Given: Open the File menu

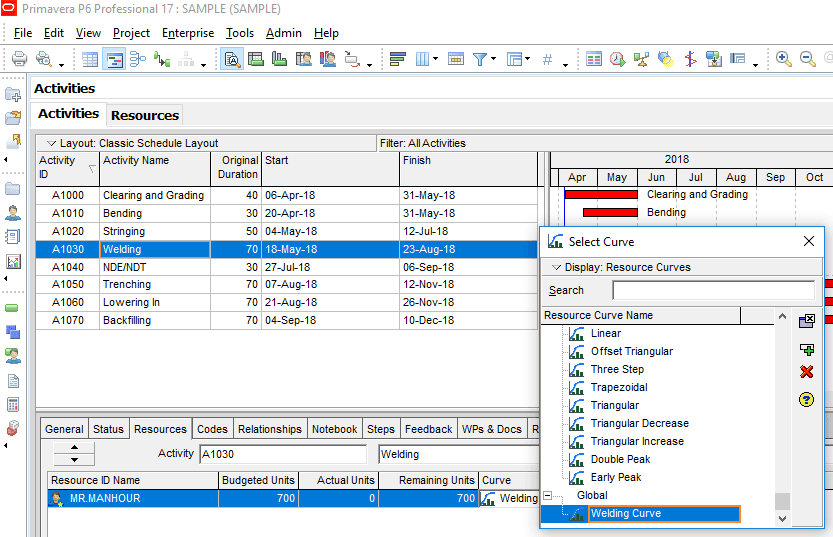Looking at the screenshot, I should tap(23, 33).
